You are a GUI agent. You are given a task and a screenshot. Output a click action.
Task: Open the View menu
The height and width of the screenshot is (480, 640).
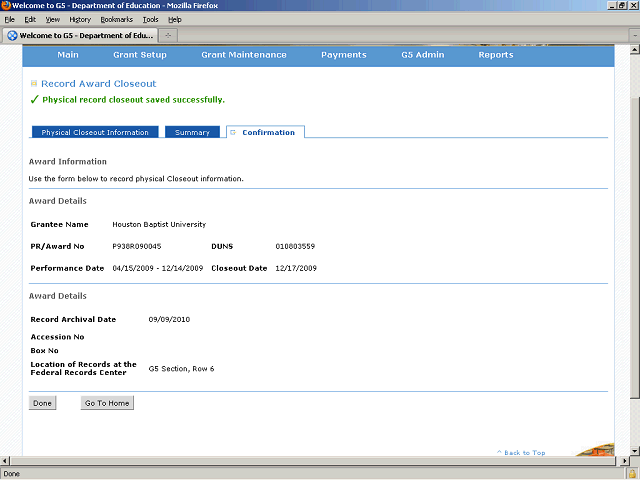click(x=53, y=20)
